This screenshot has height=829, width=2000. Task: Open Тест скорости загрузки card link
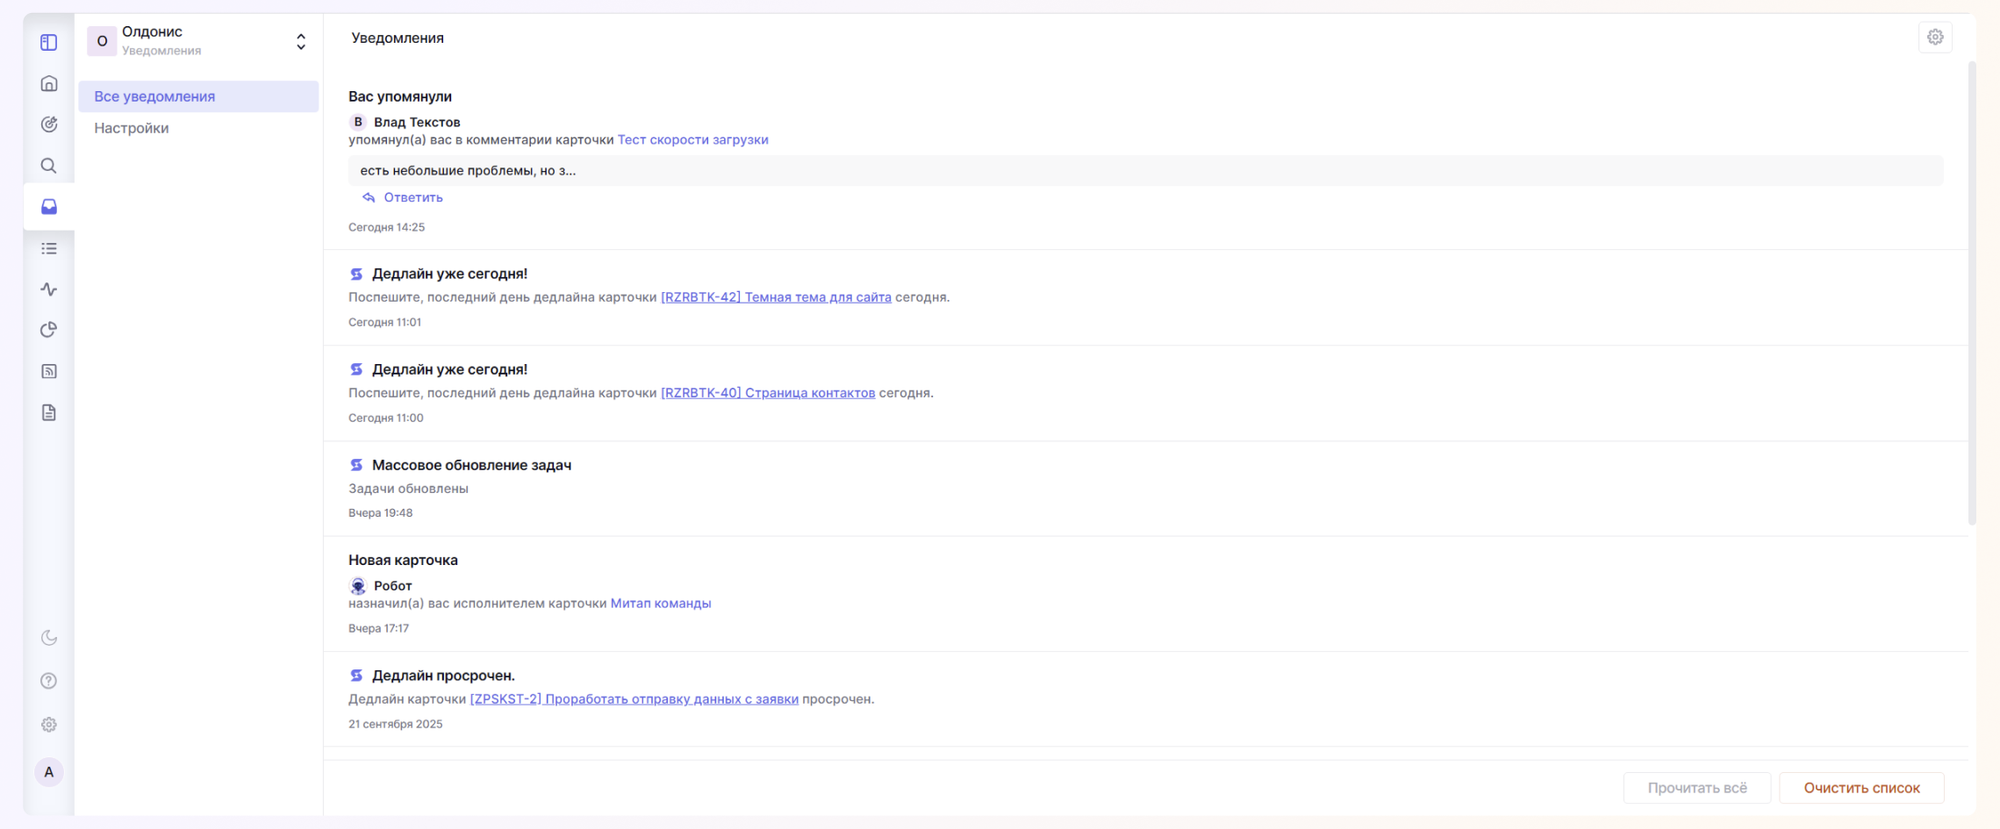click(692, 140)
